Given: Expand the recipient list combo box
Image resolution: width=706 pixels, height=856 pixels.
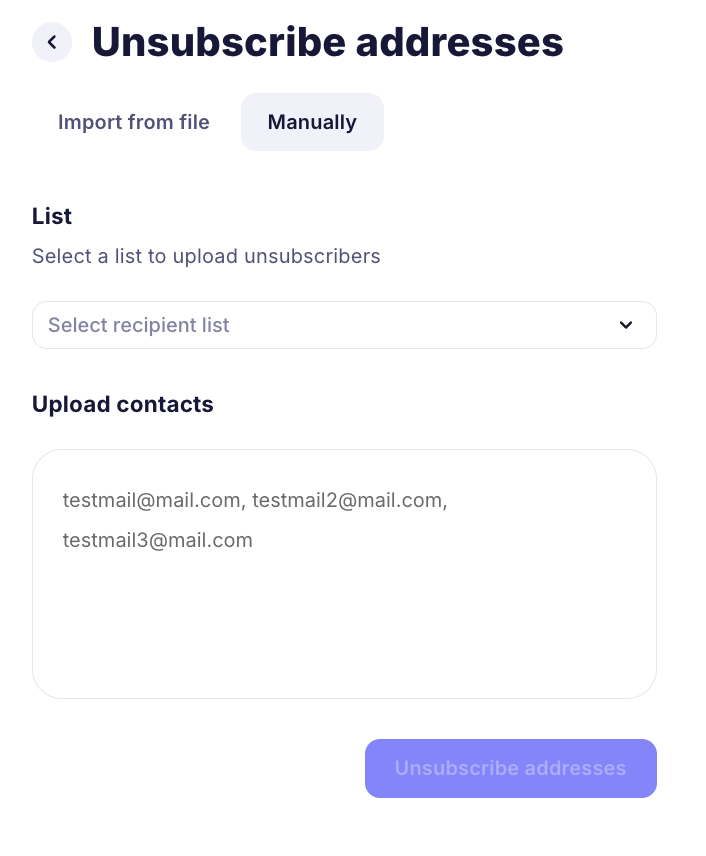Looking at the screenshot, I should 344,325.
